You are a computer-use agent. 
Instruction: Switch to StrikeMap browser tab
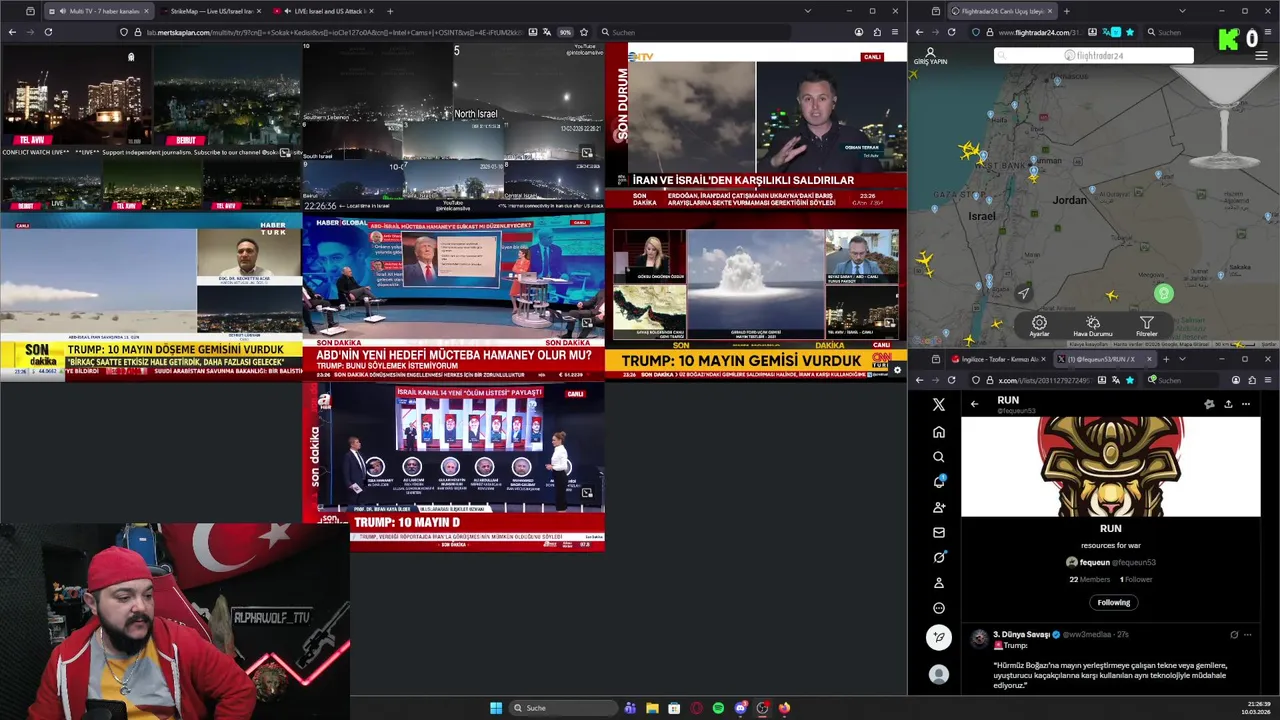coord(210,11)
